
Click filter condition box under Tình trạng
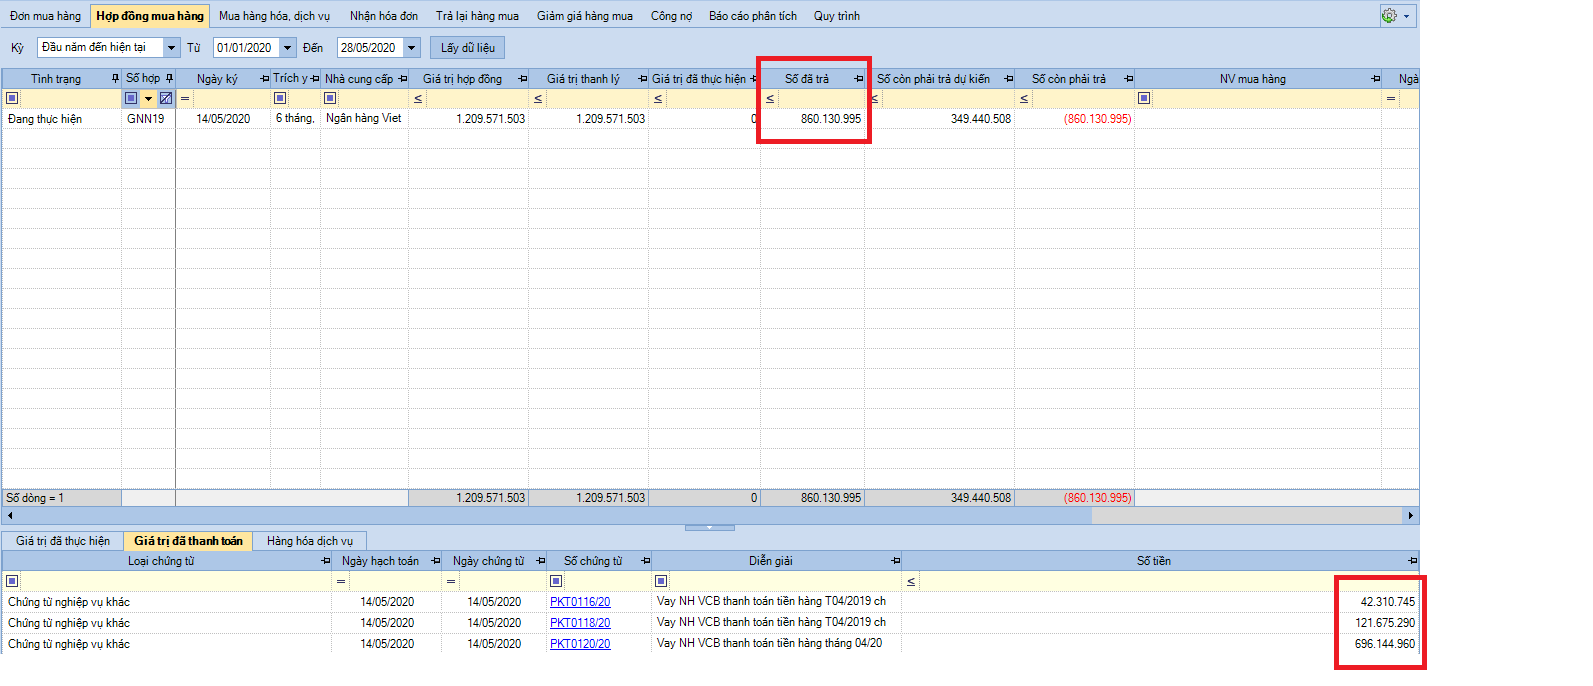(12, 98)
